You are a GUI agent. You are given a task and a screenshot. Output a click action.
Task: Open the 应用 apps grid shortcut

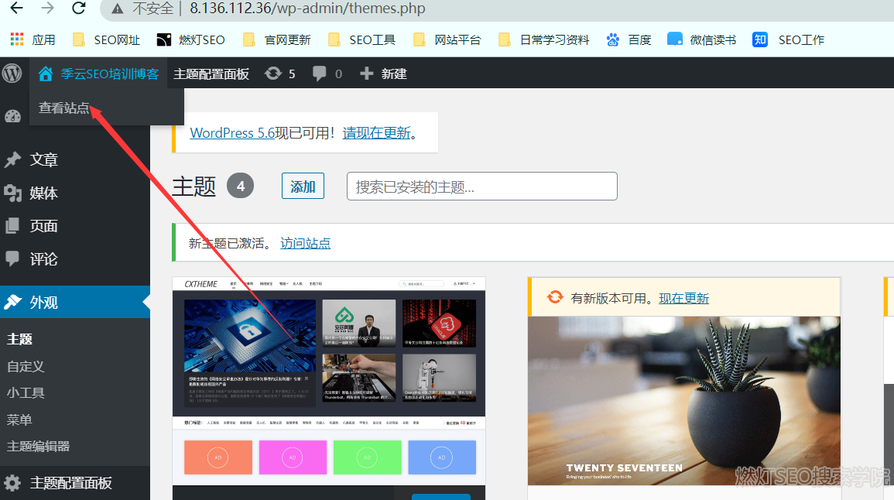[x=33, y=39]
